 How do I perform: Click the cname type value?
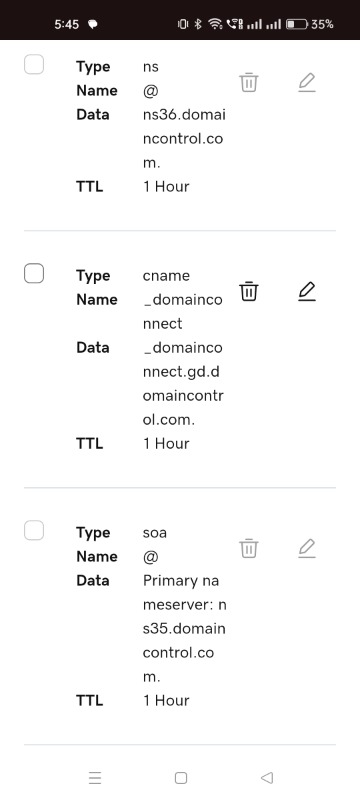pos(166,276)
